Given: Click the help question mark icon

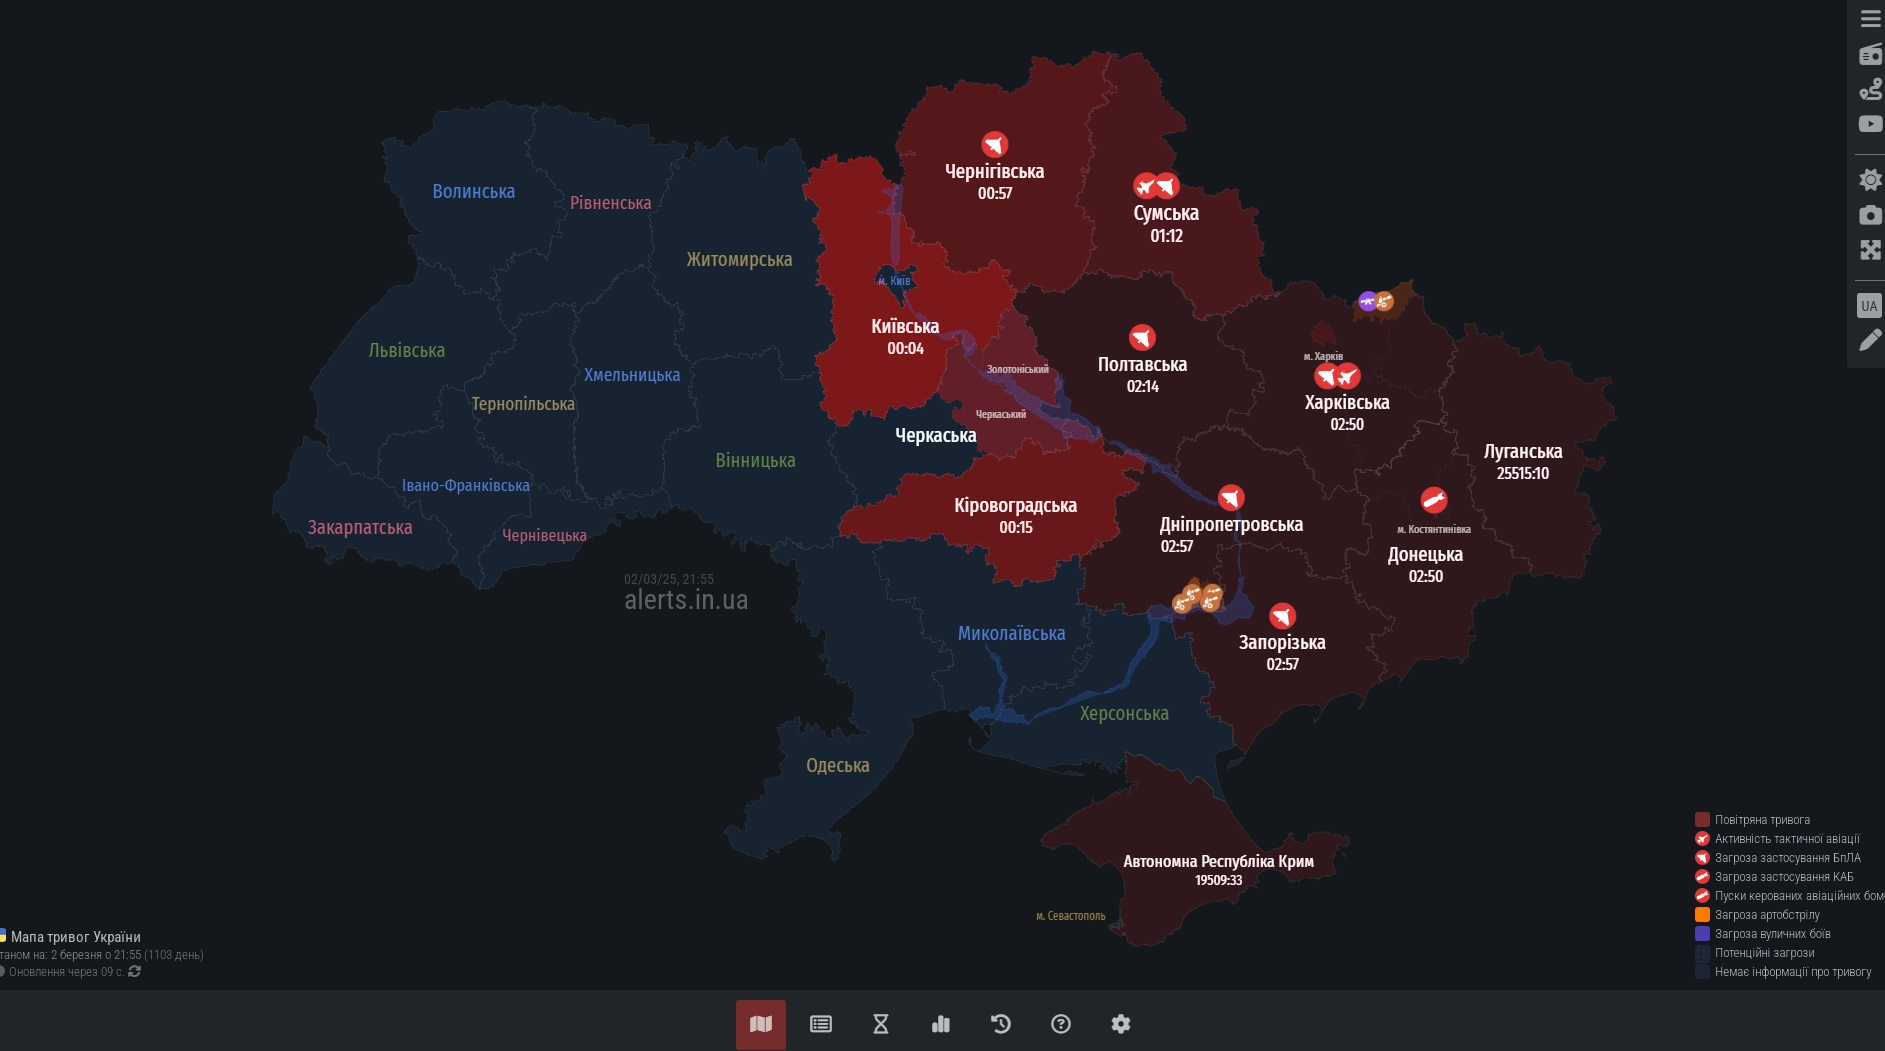Looking at the screenshot, I should [1061, 1024].
